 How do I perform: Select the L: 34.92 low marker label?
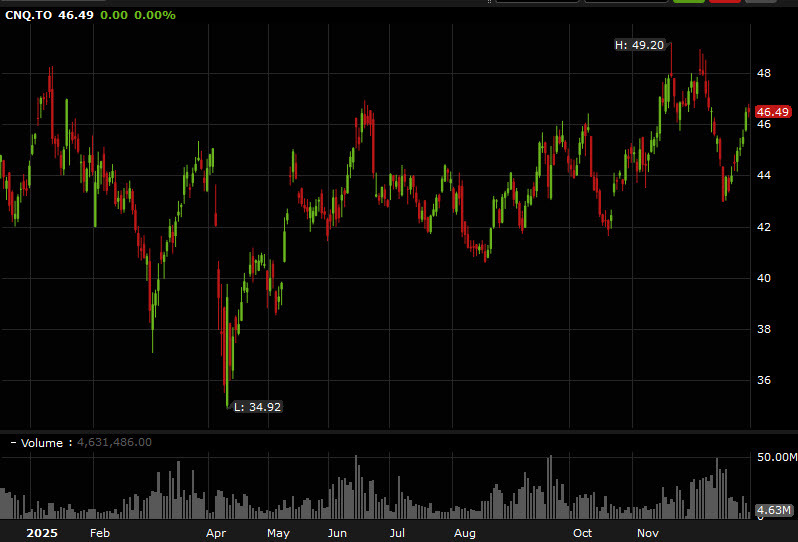257,407
